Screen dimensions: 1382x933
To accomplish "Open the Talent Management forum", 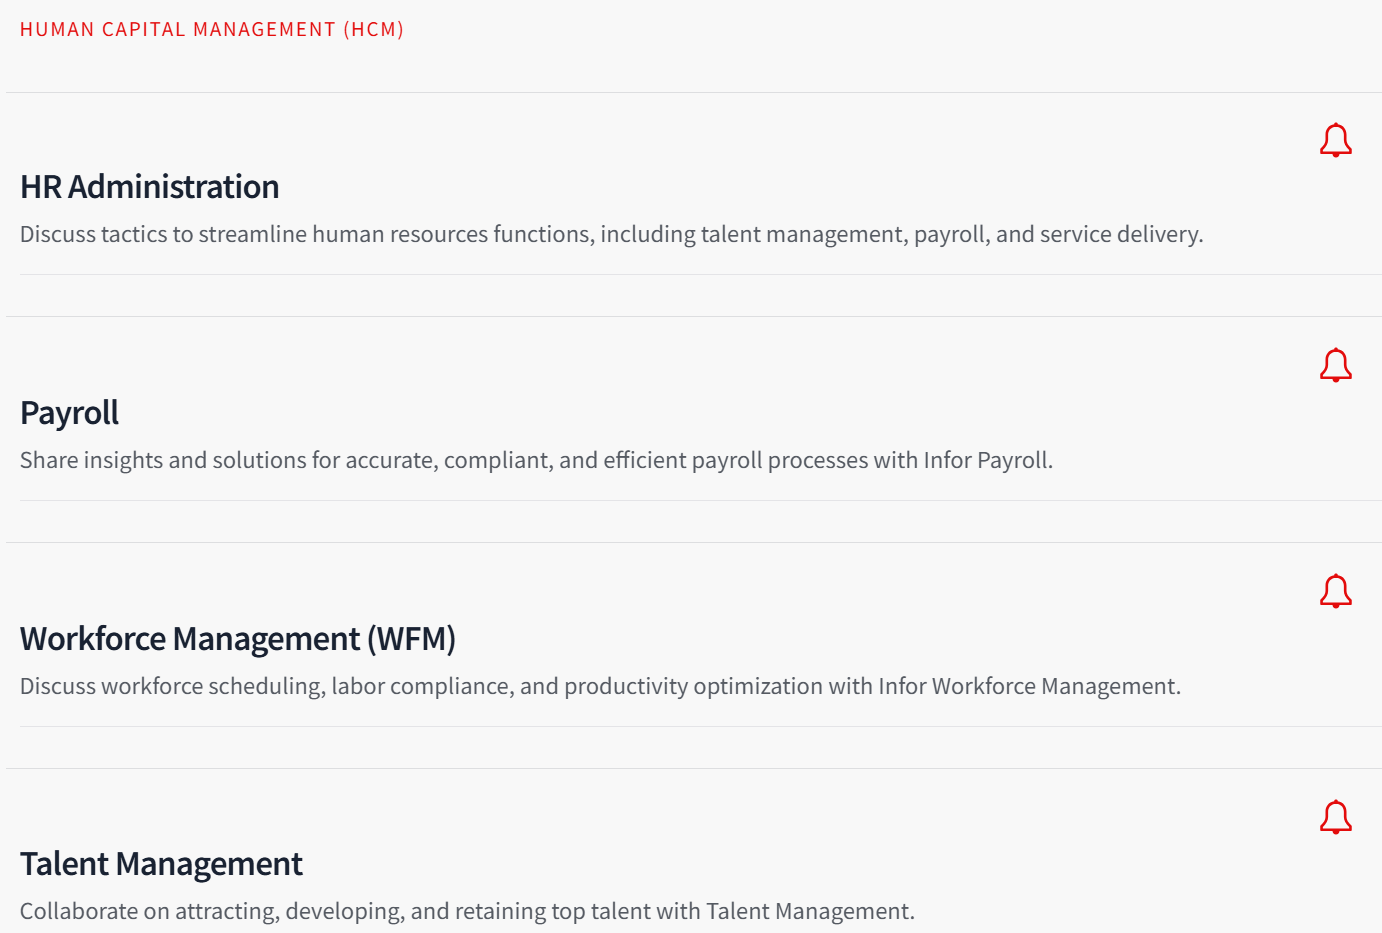I will pyautogui.click(x=161, y=864).
